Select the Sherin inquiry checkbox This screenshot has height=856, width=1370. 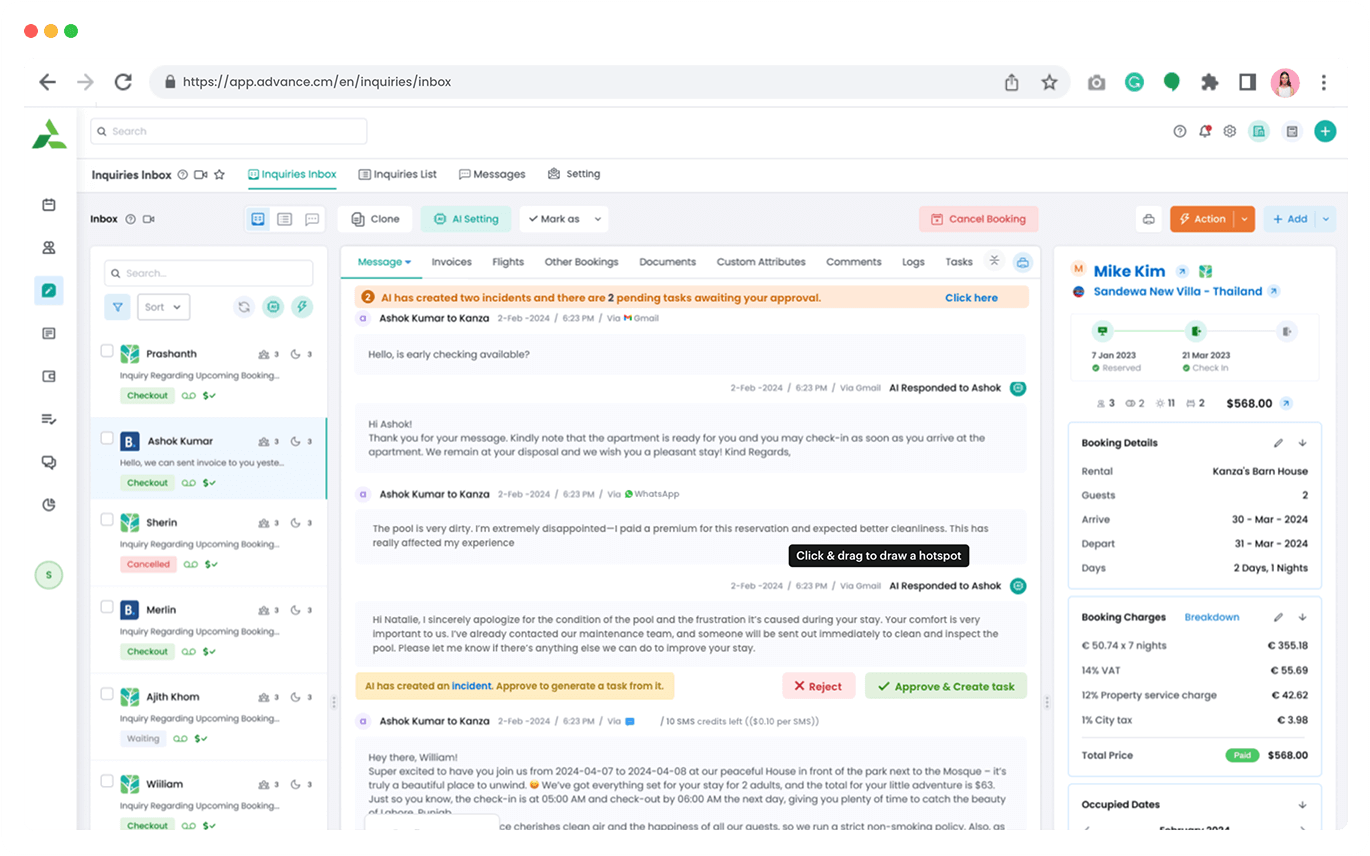point(107,520)
